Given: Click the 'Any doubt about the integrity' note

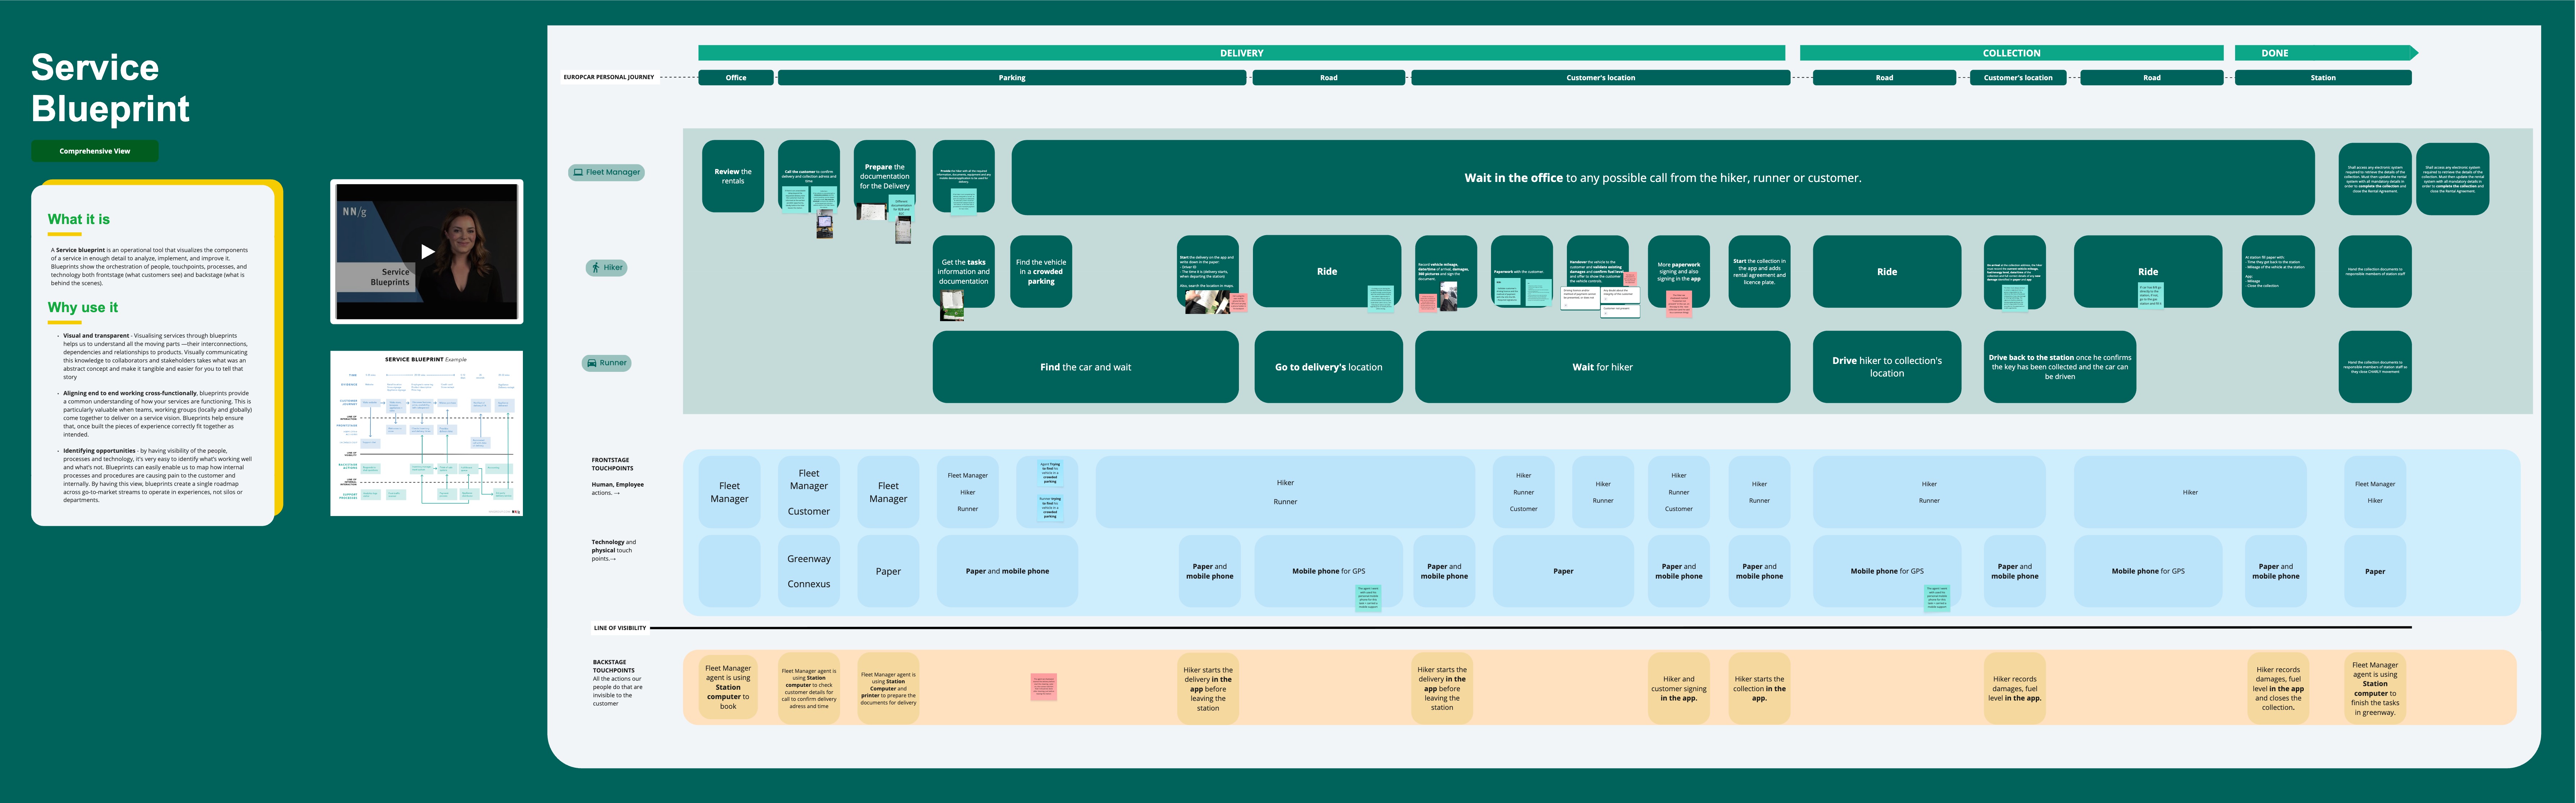Looking at the screenshot, I should point(1620,294).
